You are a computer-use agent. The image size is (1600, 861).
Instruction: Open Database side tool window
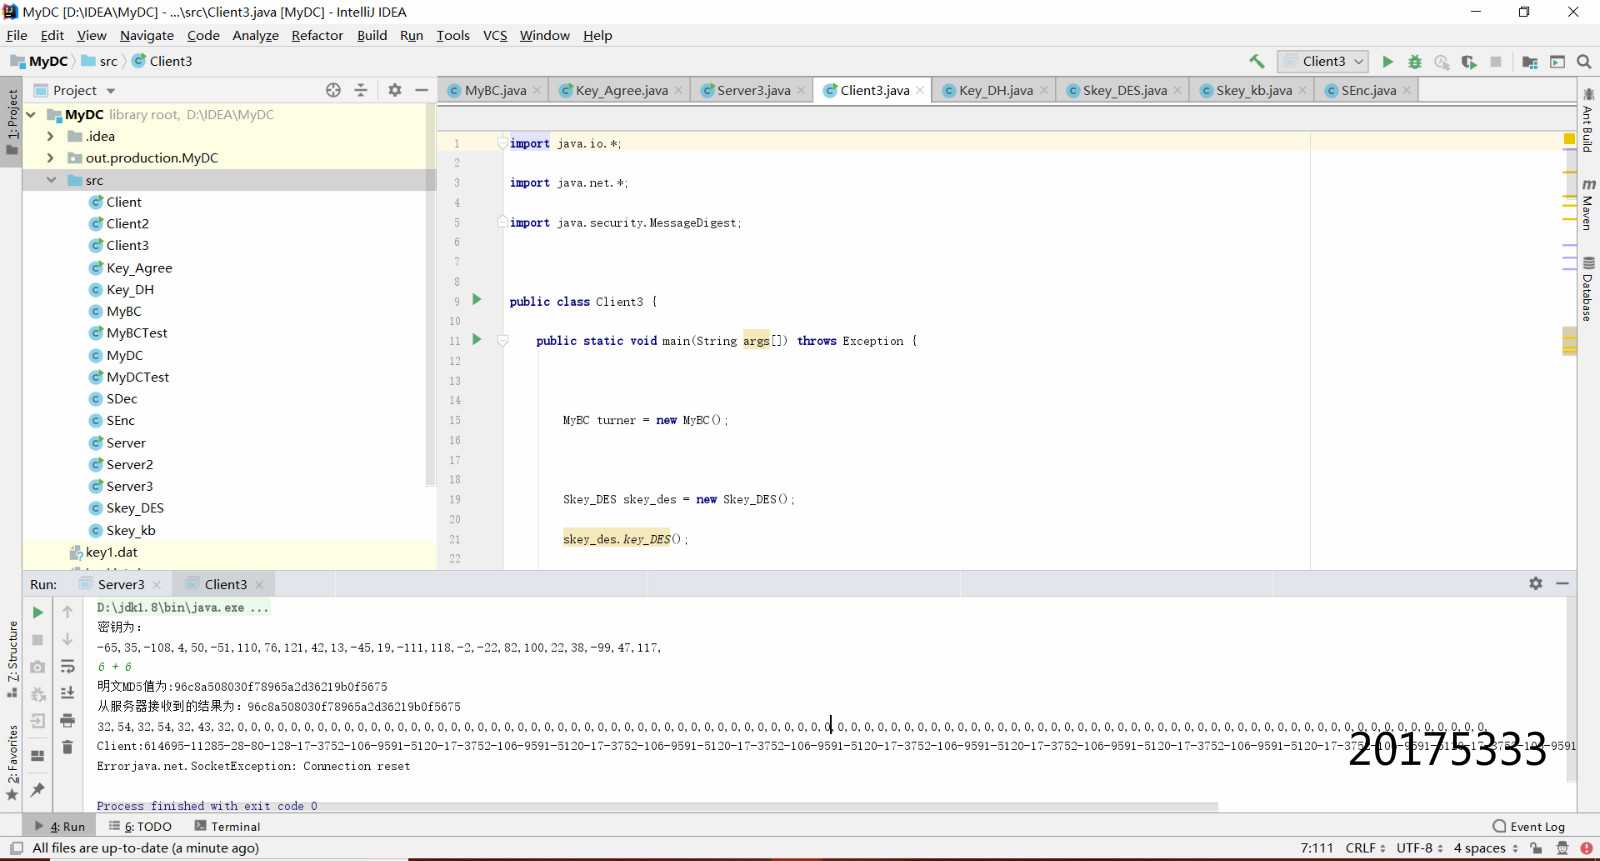point(1588,289)
